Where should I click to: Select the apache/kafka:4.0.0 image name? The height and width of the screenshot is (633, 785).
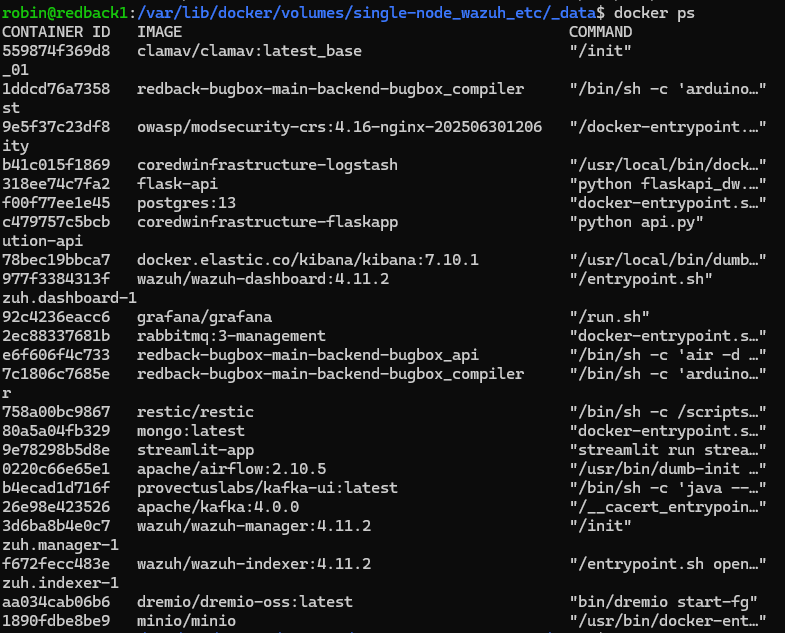pyautogui.click(x=218, y=508)
